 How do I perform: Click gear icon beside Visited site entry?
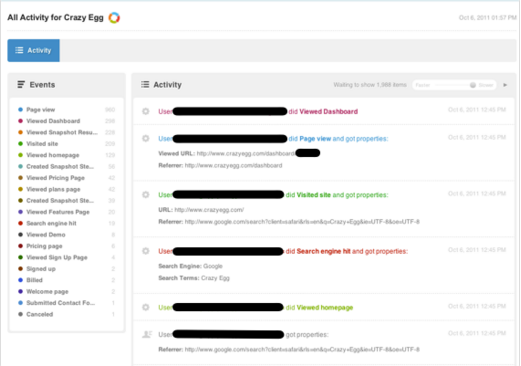coord(146,195)
